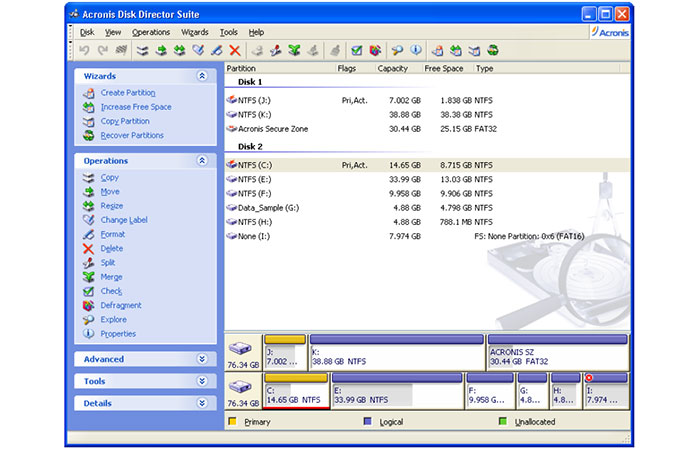The height and width of the screenshot is (450, 700).
Task: Open the Wizards menu in the menu bar
Action: pyautogui.click(x=195, y=32)
